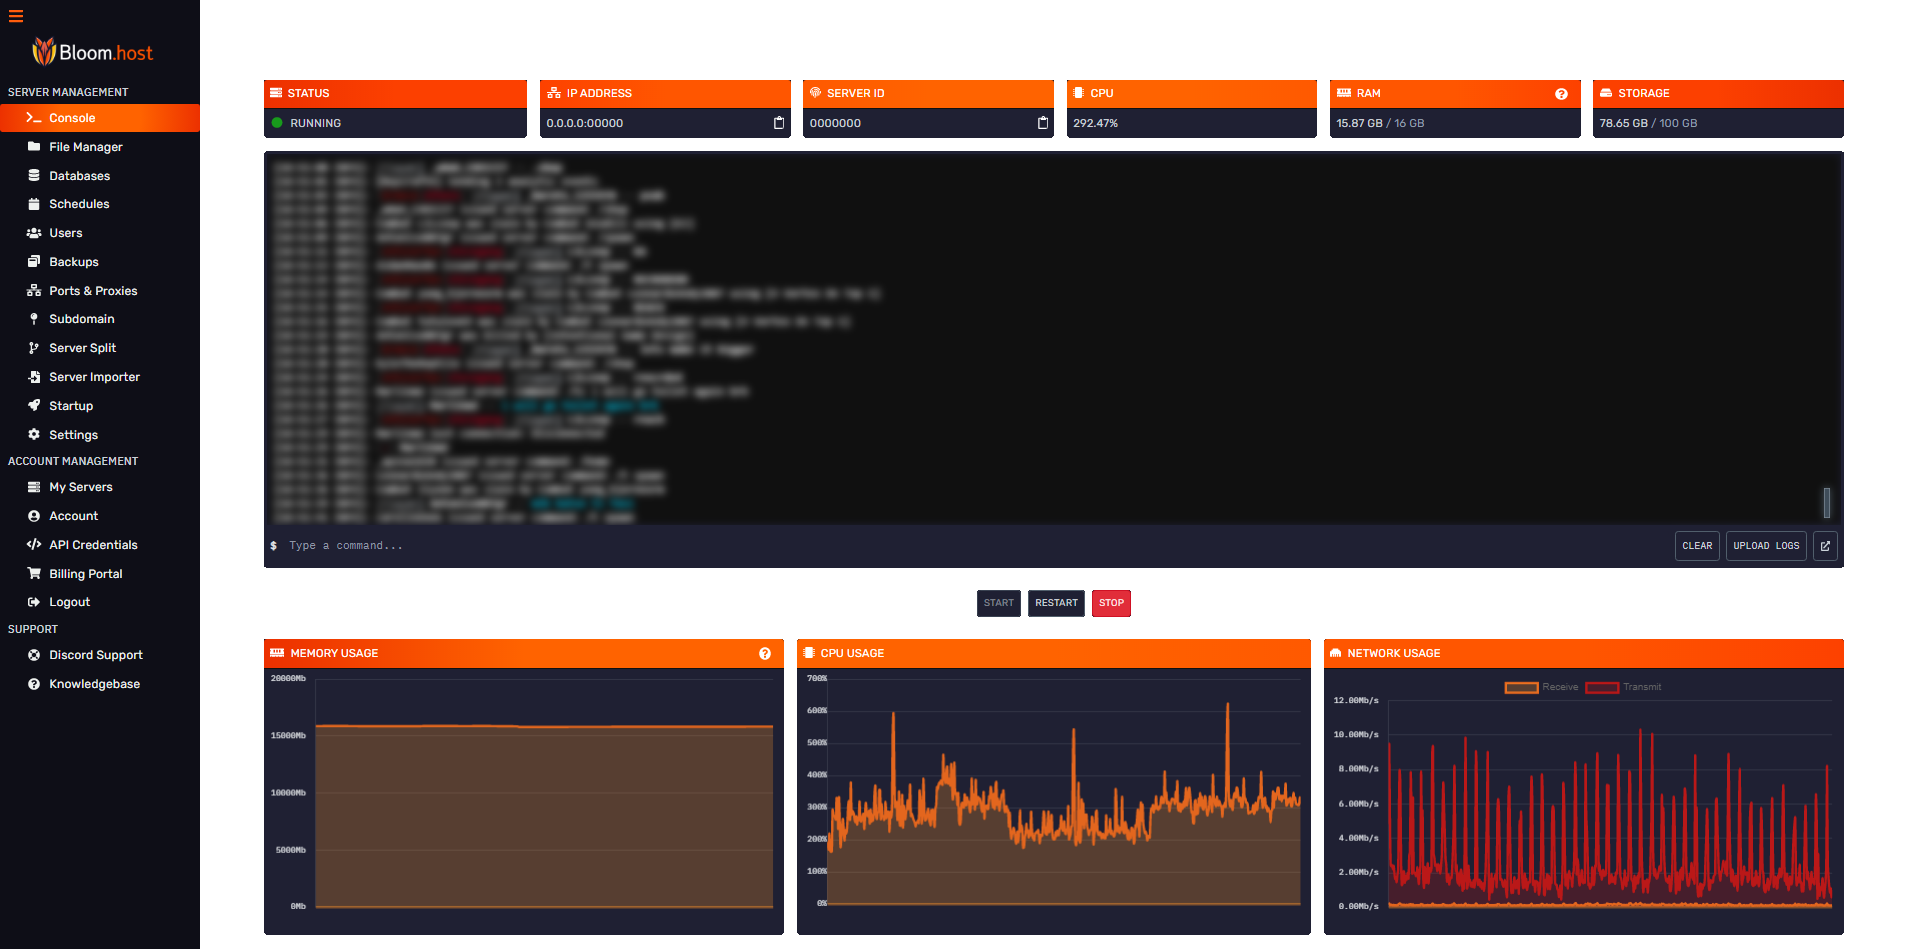Click the Upload Logs button
1908x949 pixels.
1766,546
